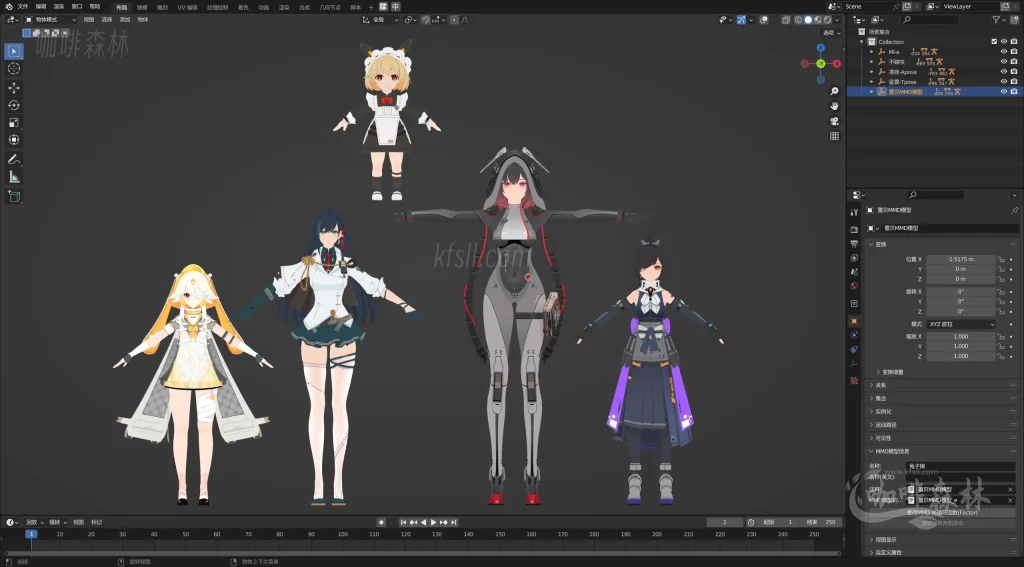Click the timeline end frame 250 field
Image resolution: width=1024 pixels, height=567 pixels.
tap(822, 522)
